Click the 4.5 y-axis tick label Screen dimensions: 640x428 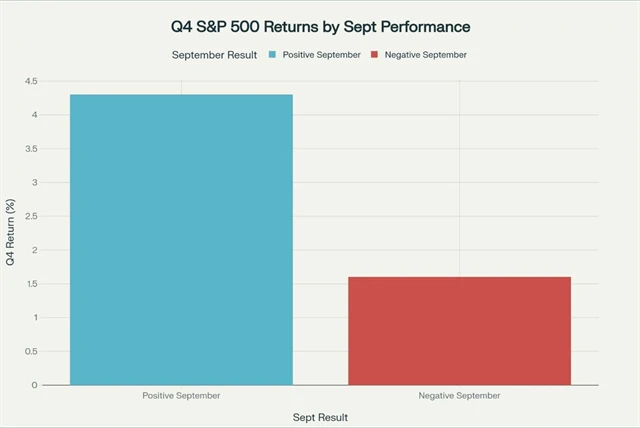click(x=31, y=81)
